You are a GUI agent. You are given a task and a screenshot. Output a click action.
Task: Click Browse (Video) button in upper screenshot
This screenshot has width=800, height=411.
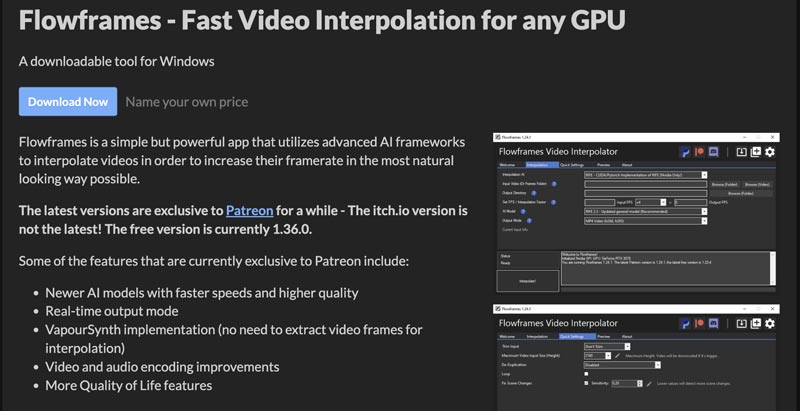[x=757, y=184]
